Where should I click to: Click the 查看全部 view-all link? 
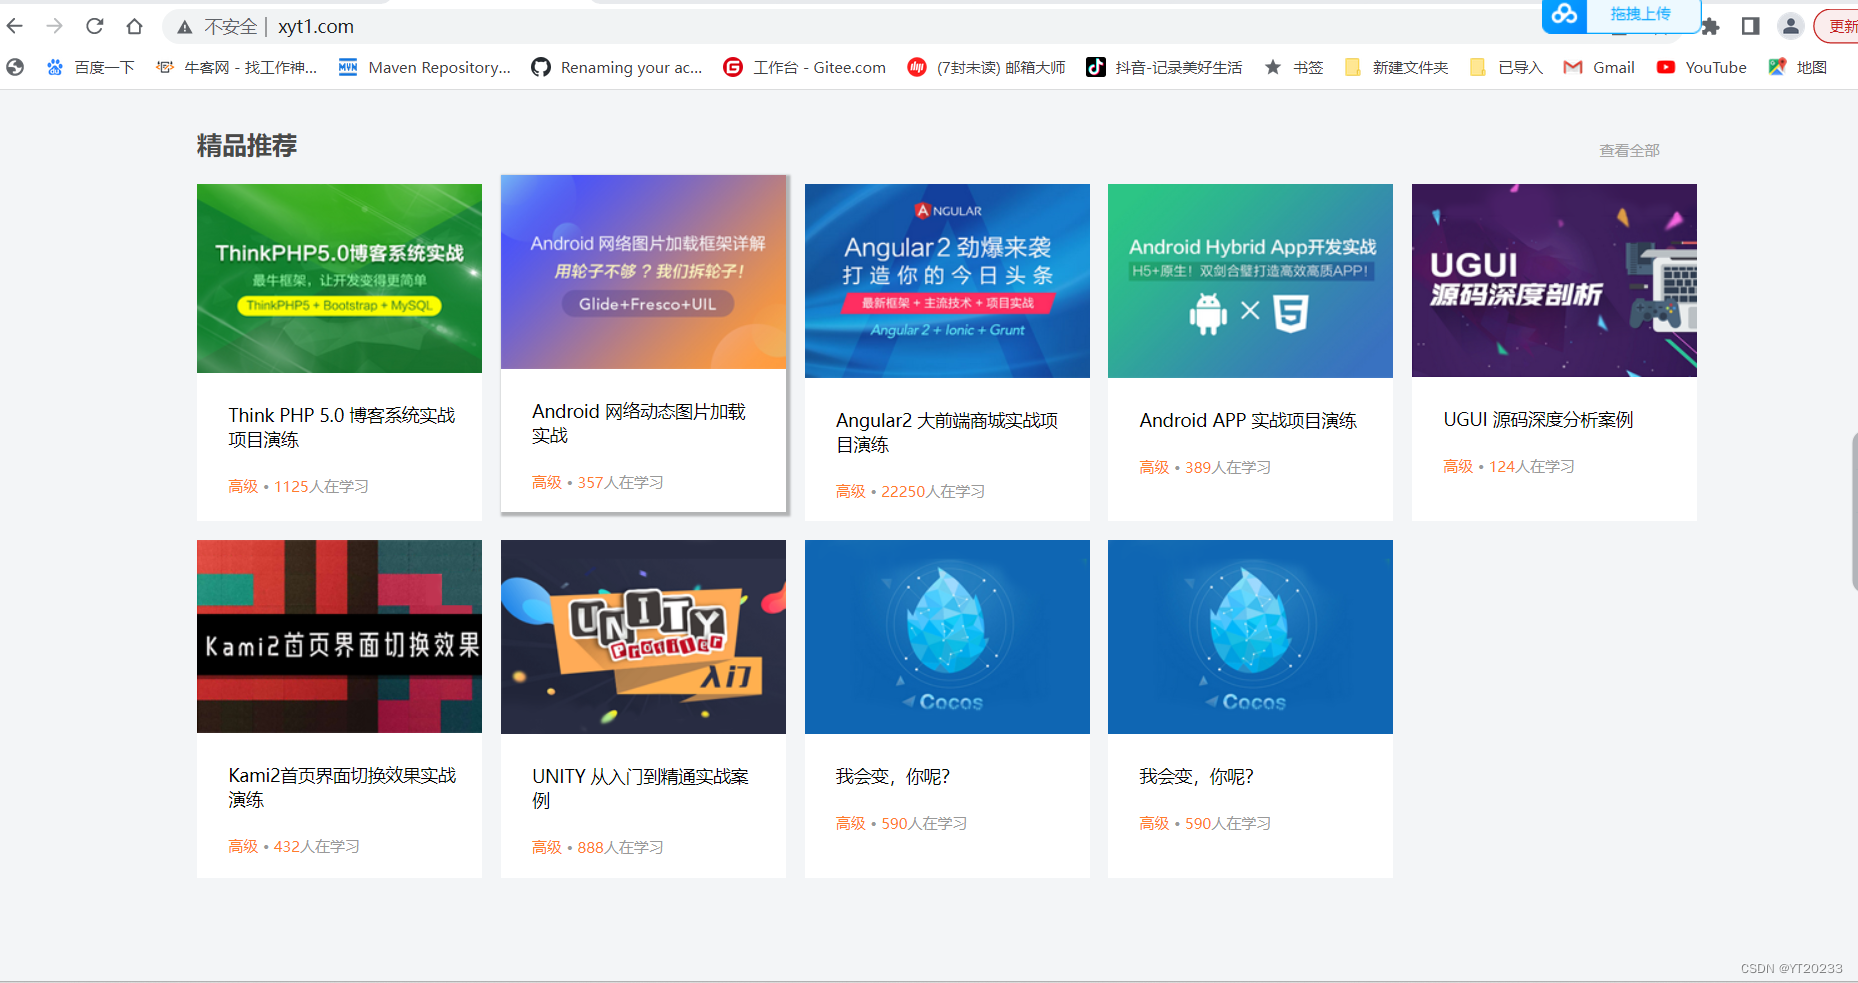tap(1629, 150)
